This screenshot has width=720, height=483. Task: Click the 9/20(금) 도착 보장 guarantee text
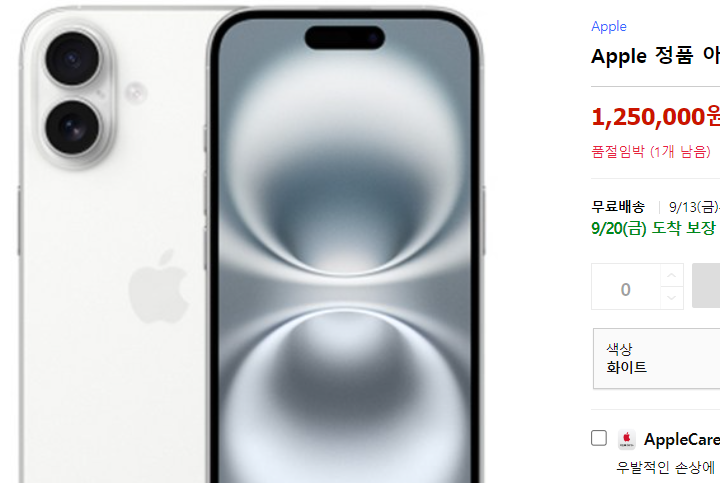click(x=653, y=228)
